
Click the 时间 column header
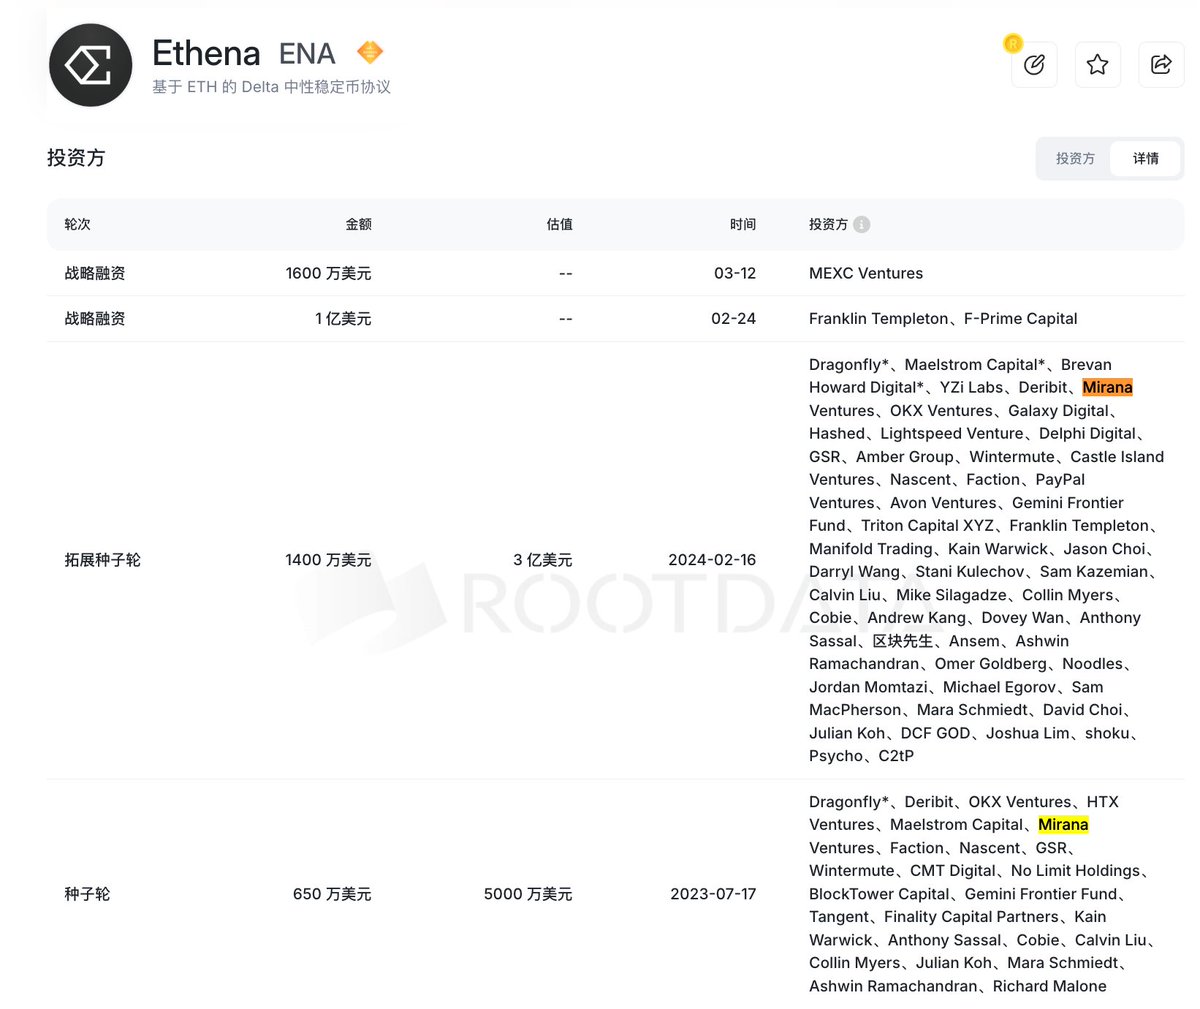coord(743,225)
